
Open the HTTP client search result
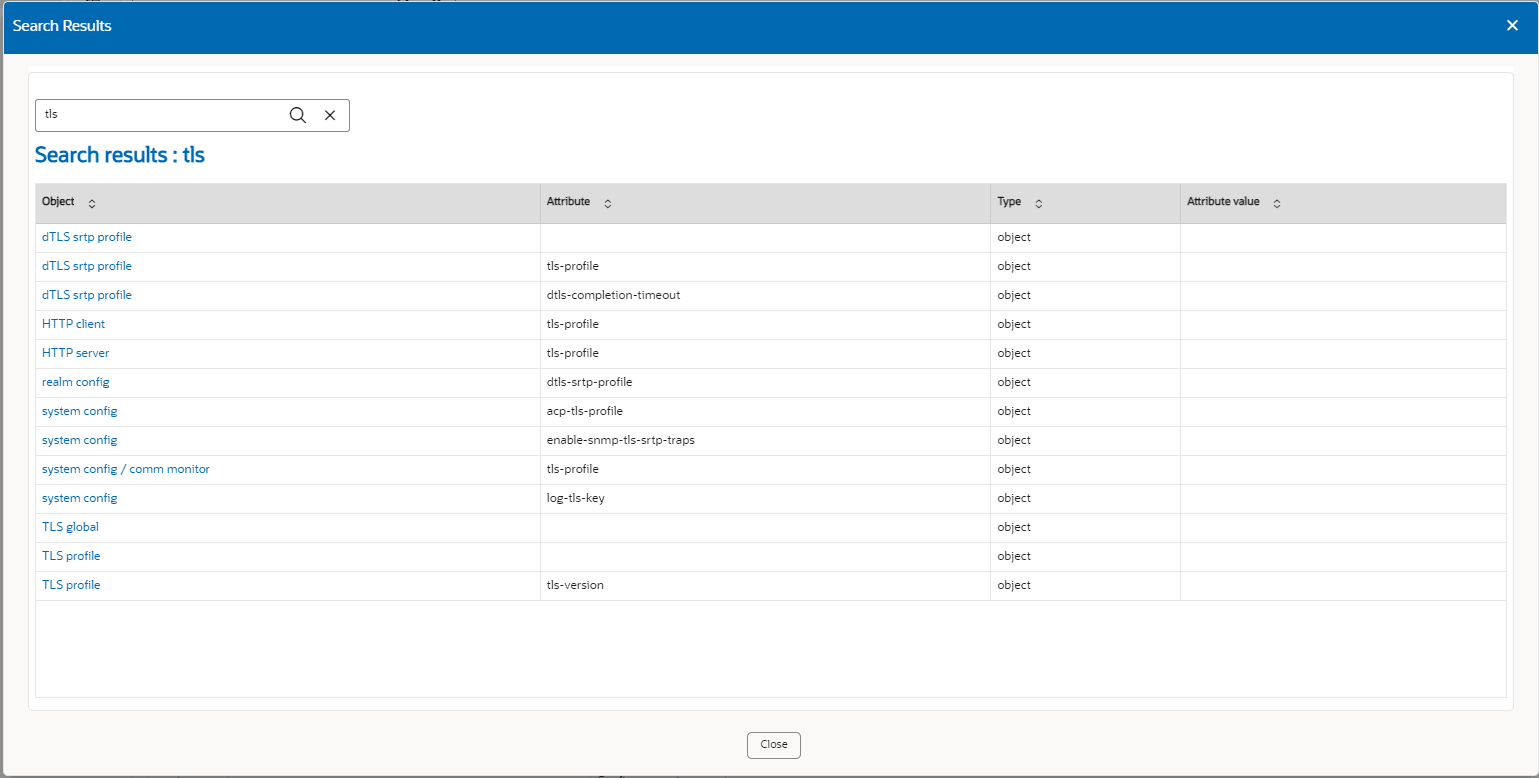[72, 323]
